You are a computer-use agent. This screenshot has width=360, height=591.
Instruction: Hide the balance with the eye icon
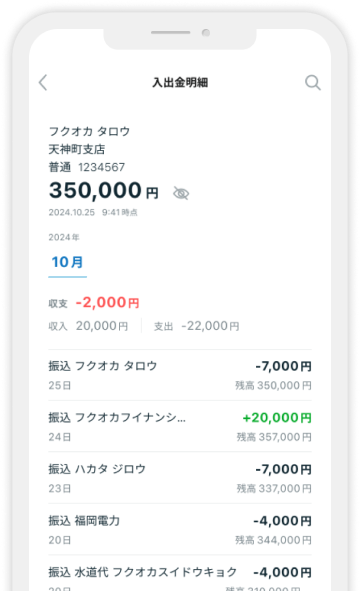click(181, 193)
